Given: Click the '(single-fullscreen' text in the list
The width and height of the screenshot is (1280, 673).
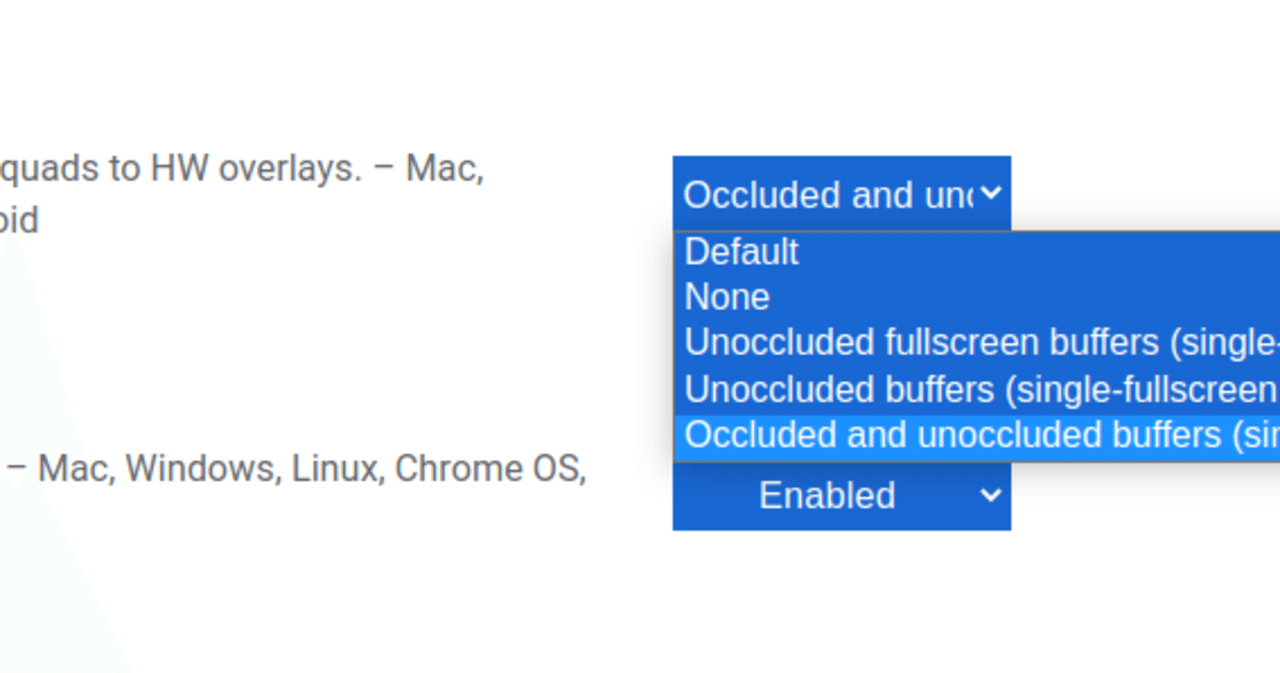Looking at the screenshot, I should pyautogui.click(x=1140, y=389).
